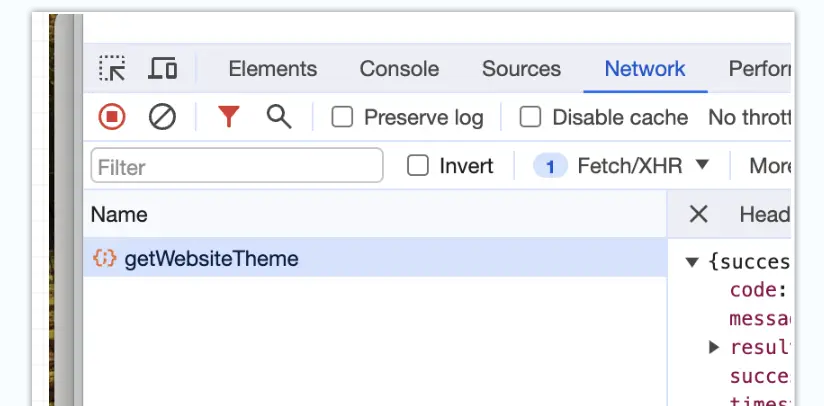Click the JSON icon beside getWebsiteTheme

104,259
